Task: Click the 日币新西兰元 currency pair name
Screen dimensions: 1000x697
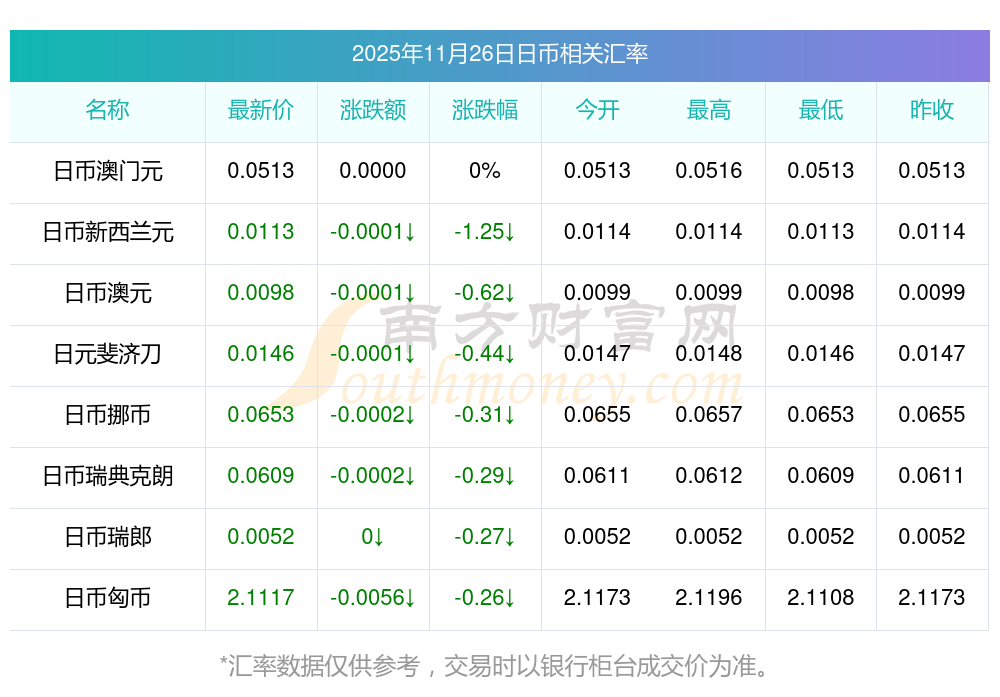Action: (x=107, y=233)
